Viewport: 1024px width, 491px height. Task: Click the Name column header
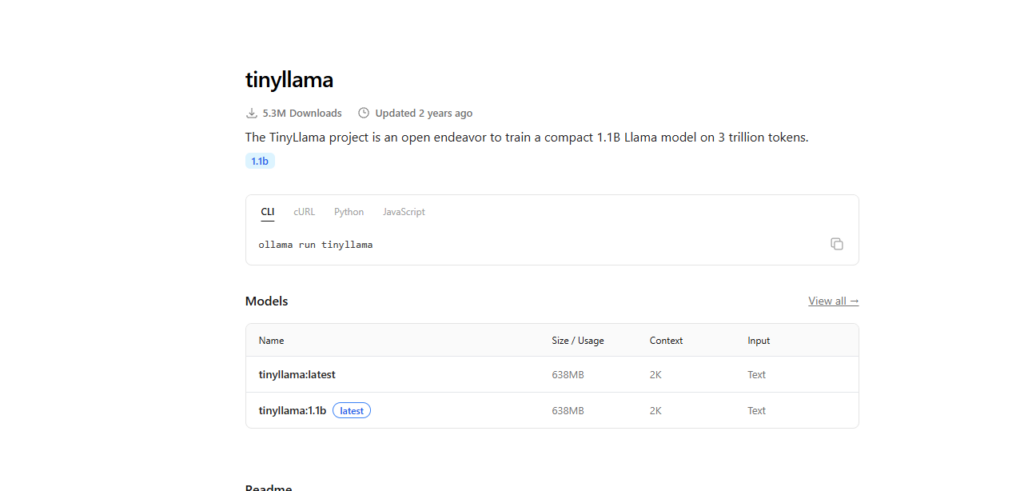click(271, 341)
